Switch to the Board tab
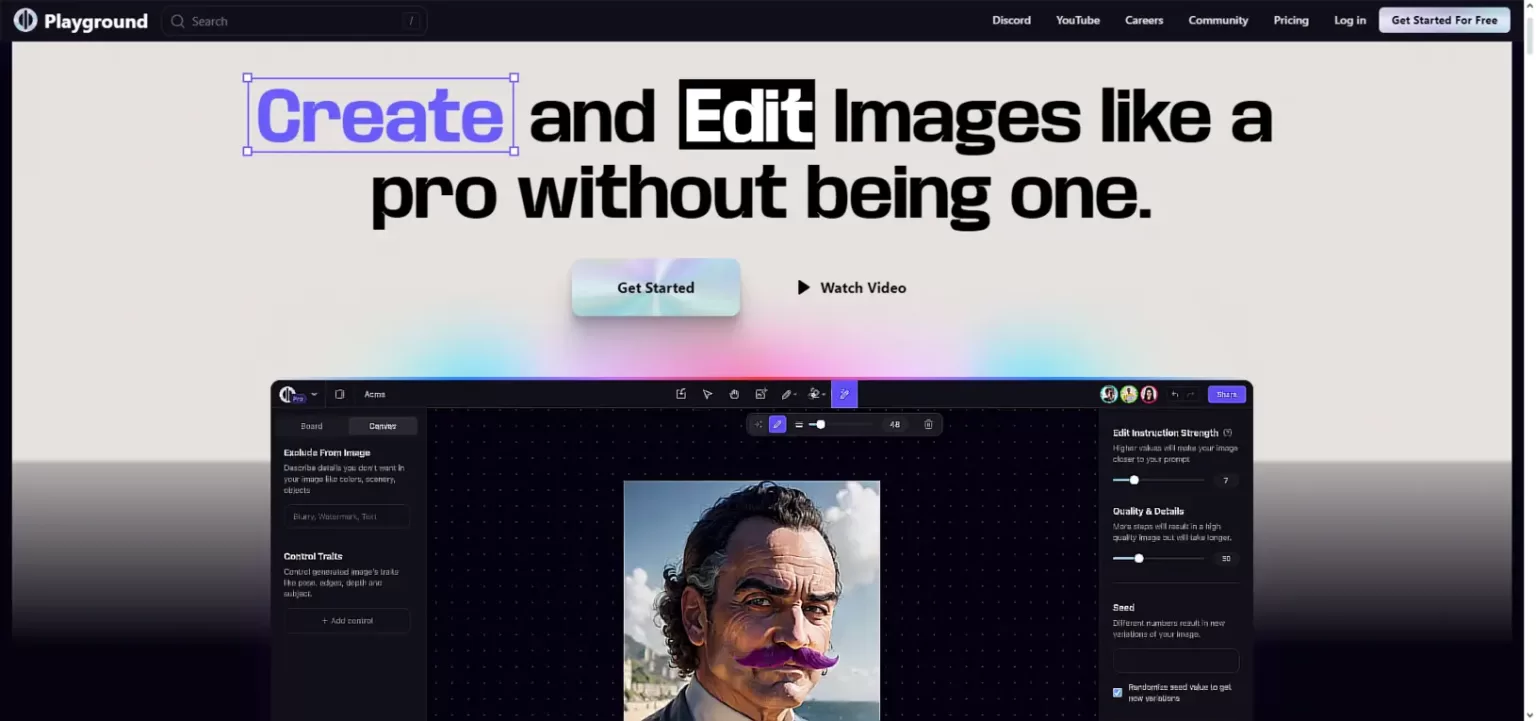Image resolution: width=1536 pixels, height=721 pixels. click(312, 426)
